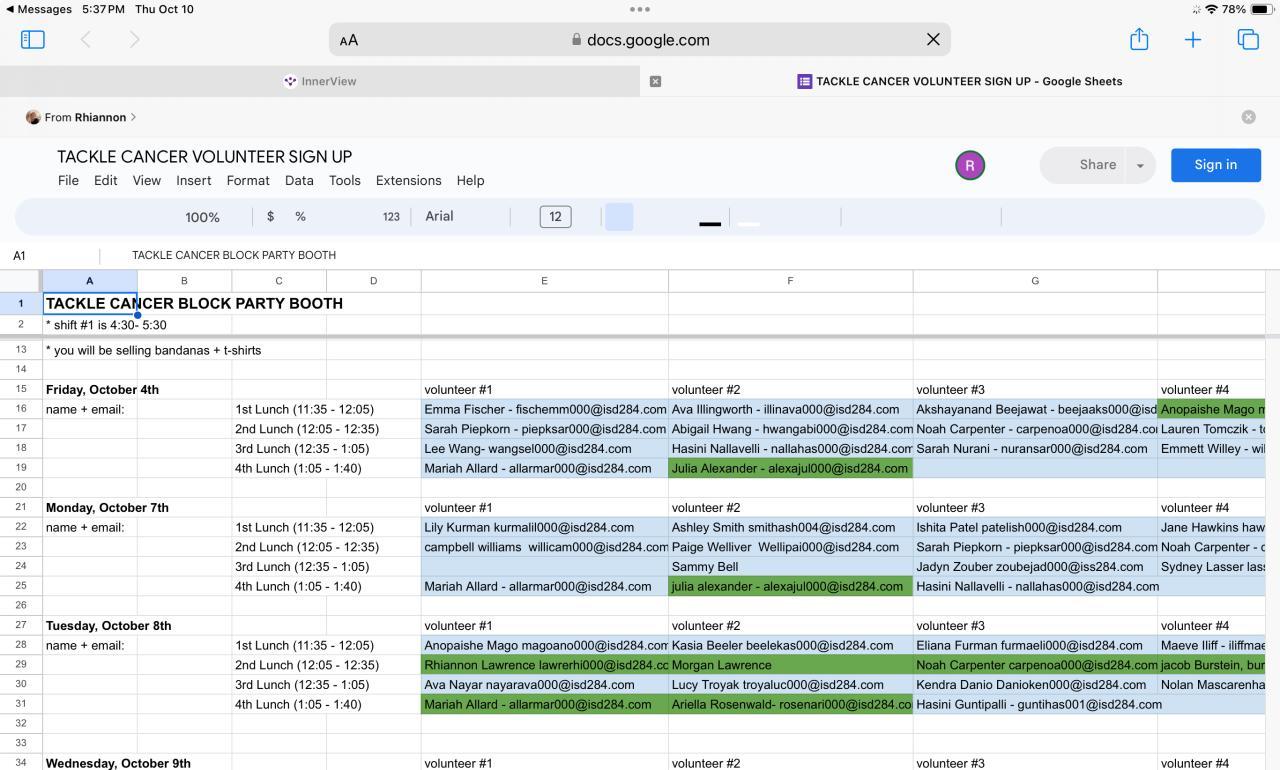Select cell A1 with the block party title

pyautogui.click(x=89, y=303)
